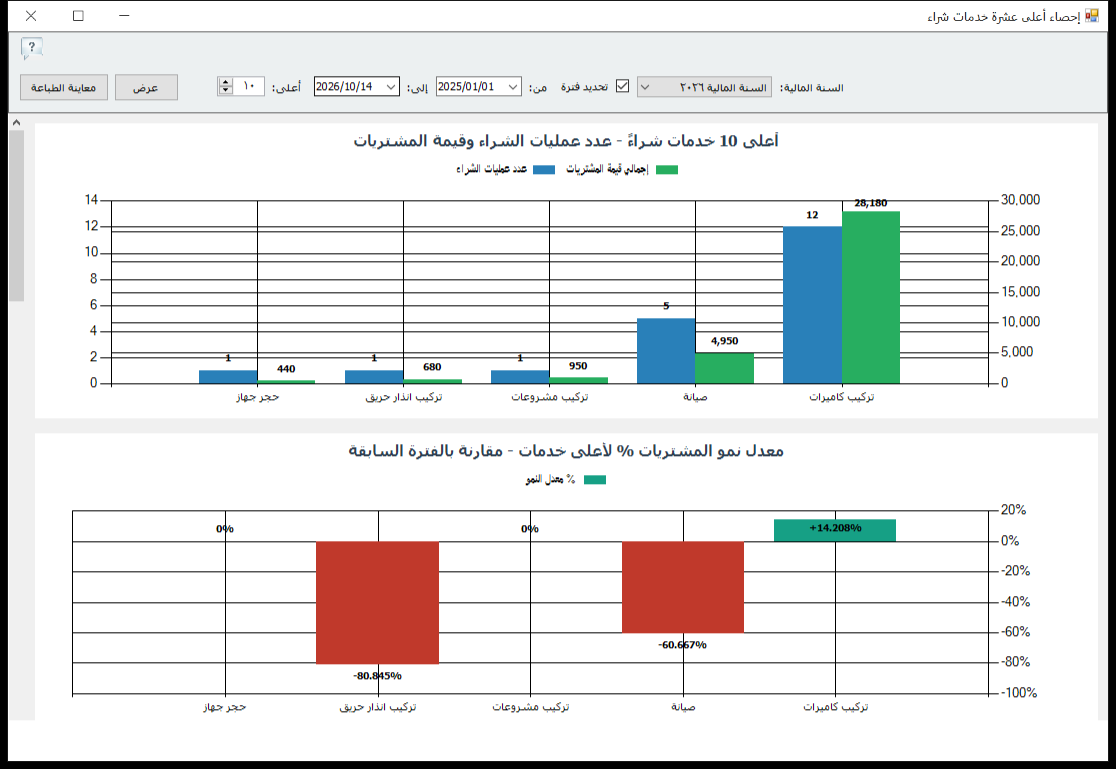
Task: Increase the أعلى value with up arrow
Action: point(226,83)
